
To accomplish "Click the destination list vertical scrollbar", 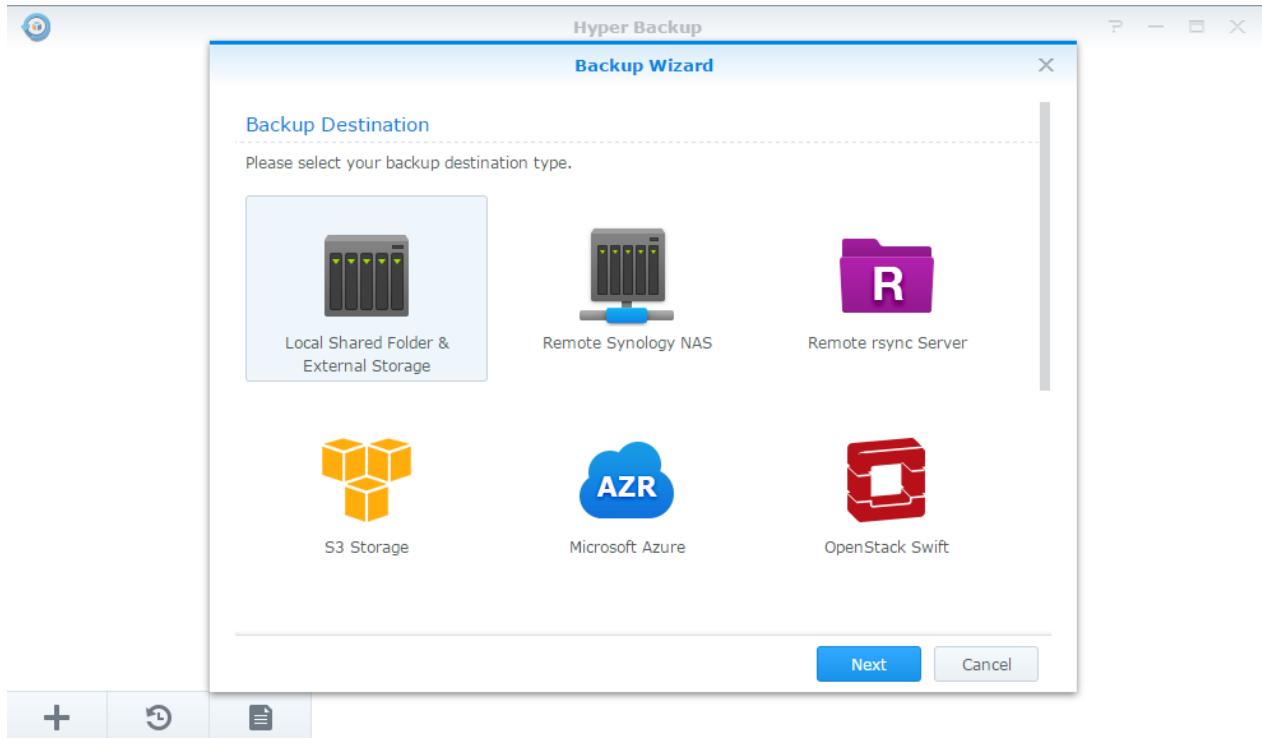I will pos(1045,246).
